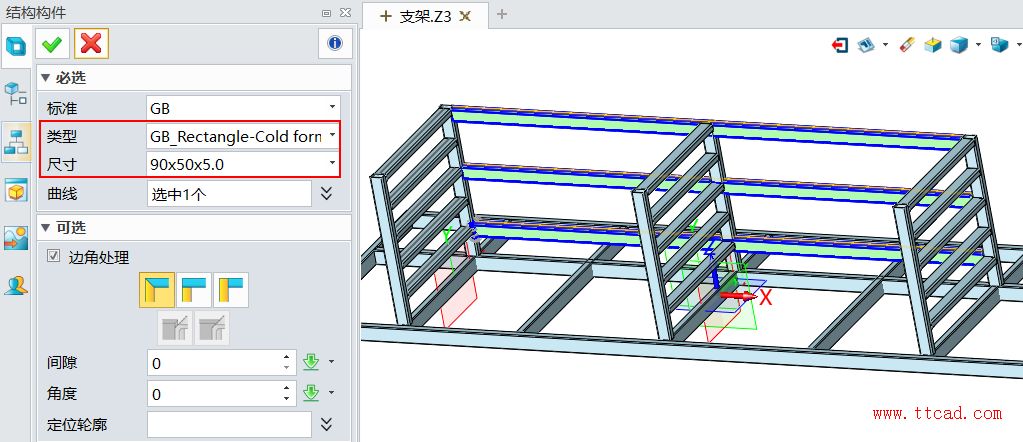Screen dimensions: 1023x442
Task: Click the shaded blue cube display icon
Action: 959,44
